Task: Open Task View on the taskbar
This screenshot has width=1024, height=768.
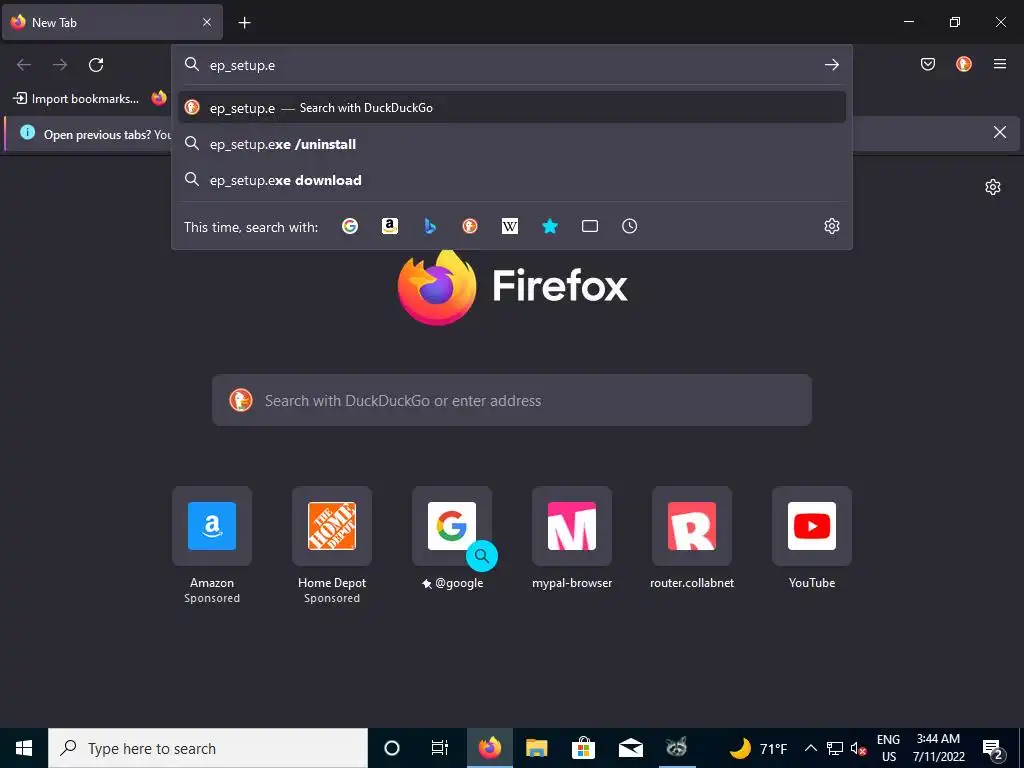Action: tap(440, 748)
